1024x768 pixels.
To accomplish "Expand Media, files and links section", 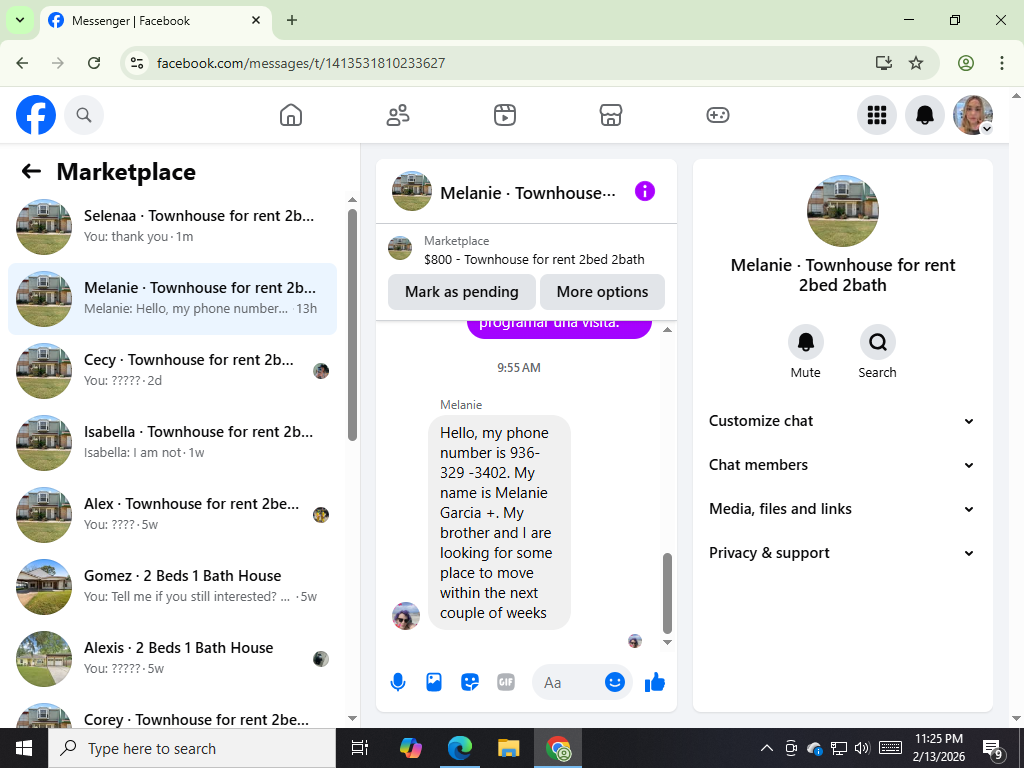I will pyautogui.click(x=842, y=509).
